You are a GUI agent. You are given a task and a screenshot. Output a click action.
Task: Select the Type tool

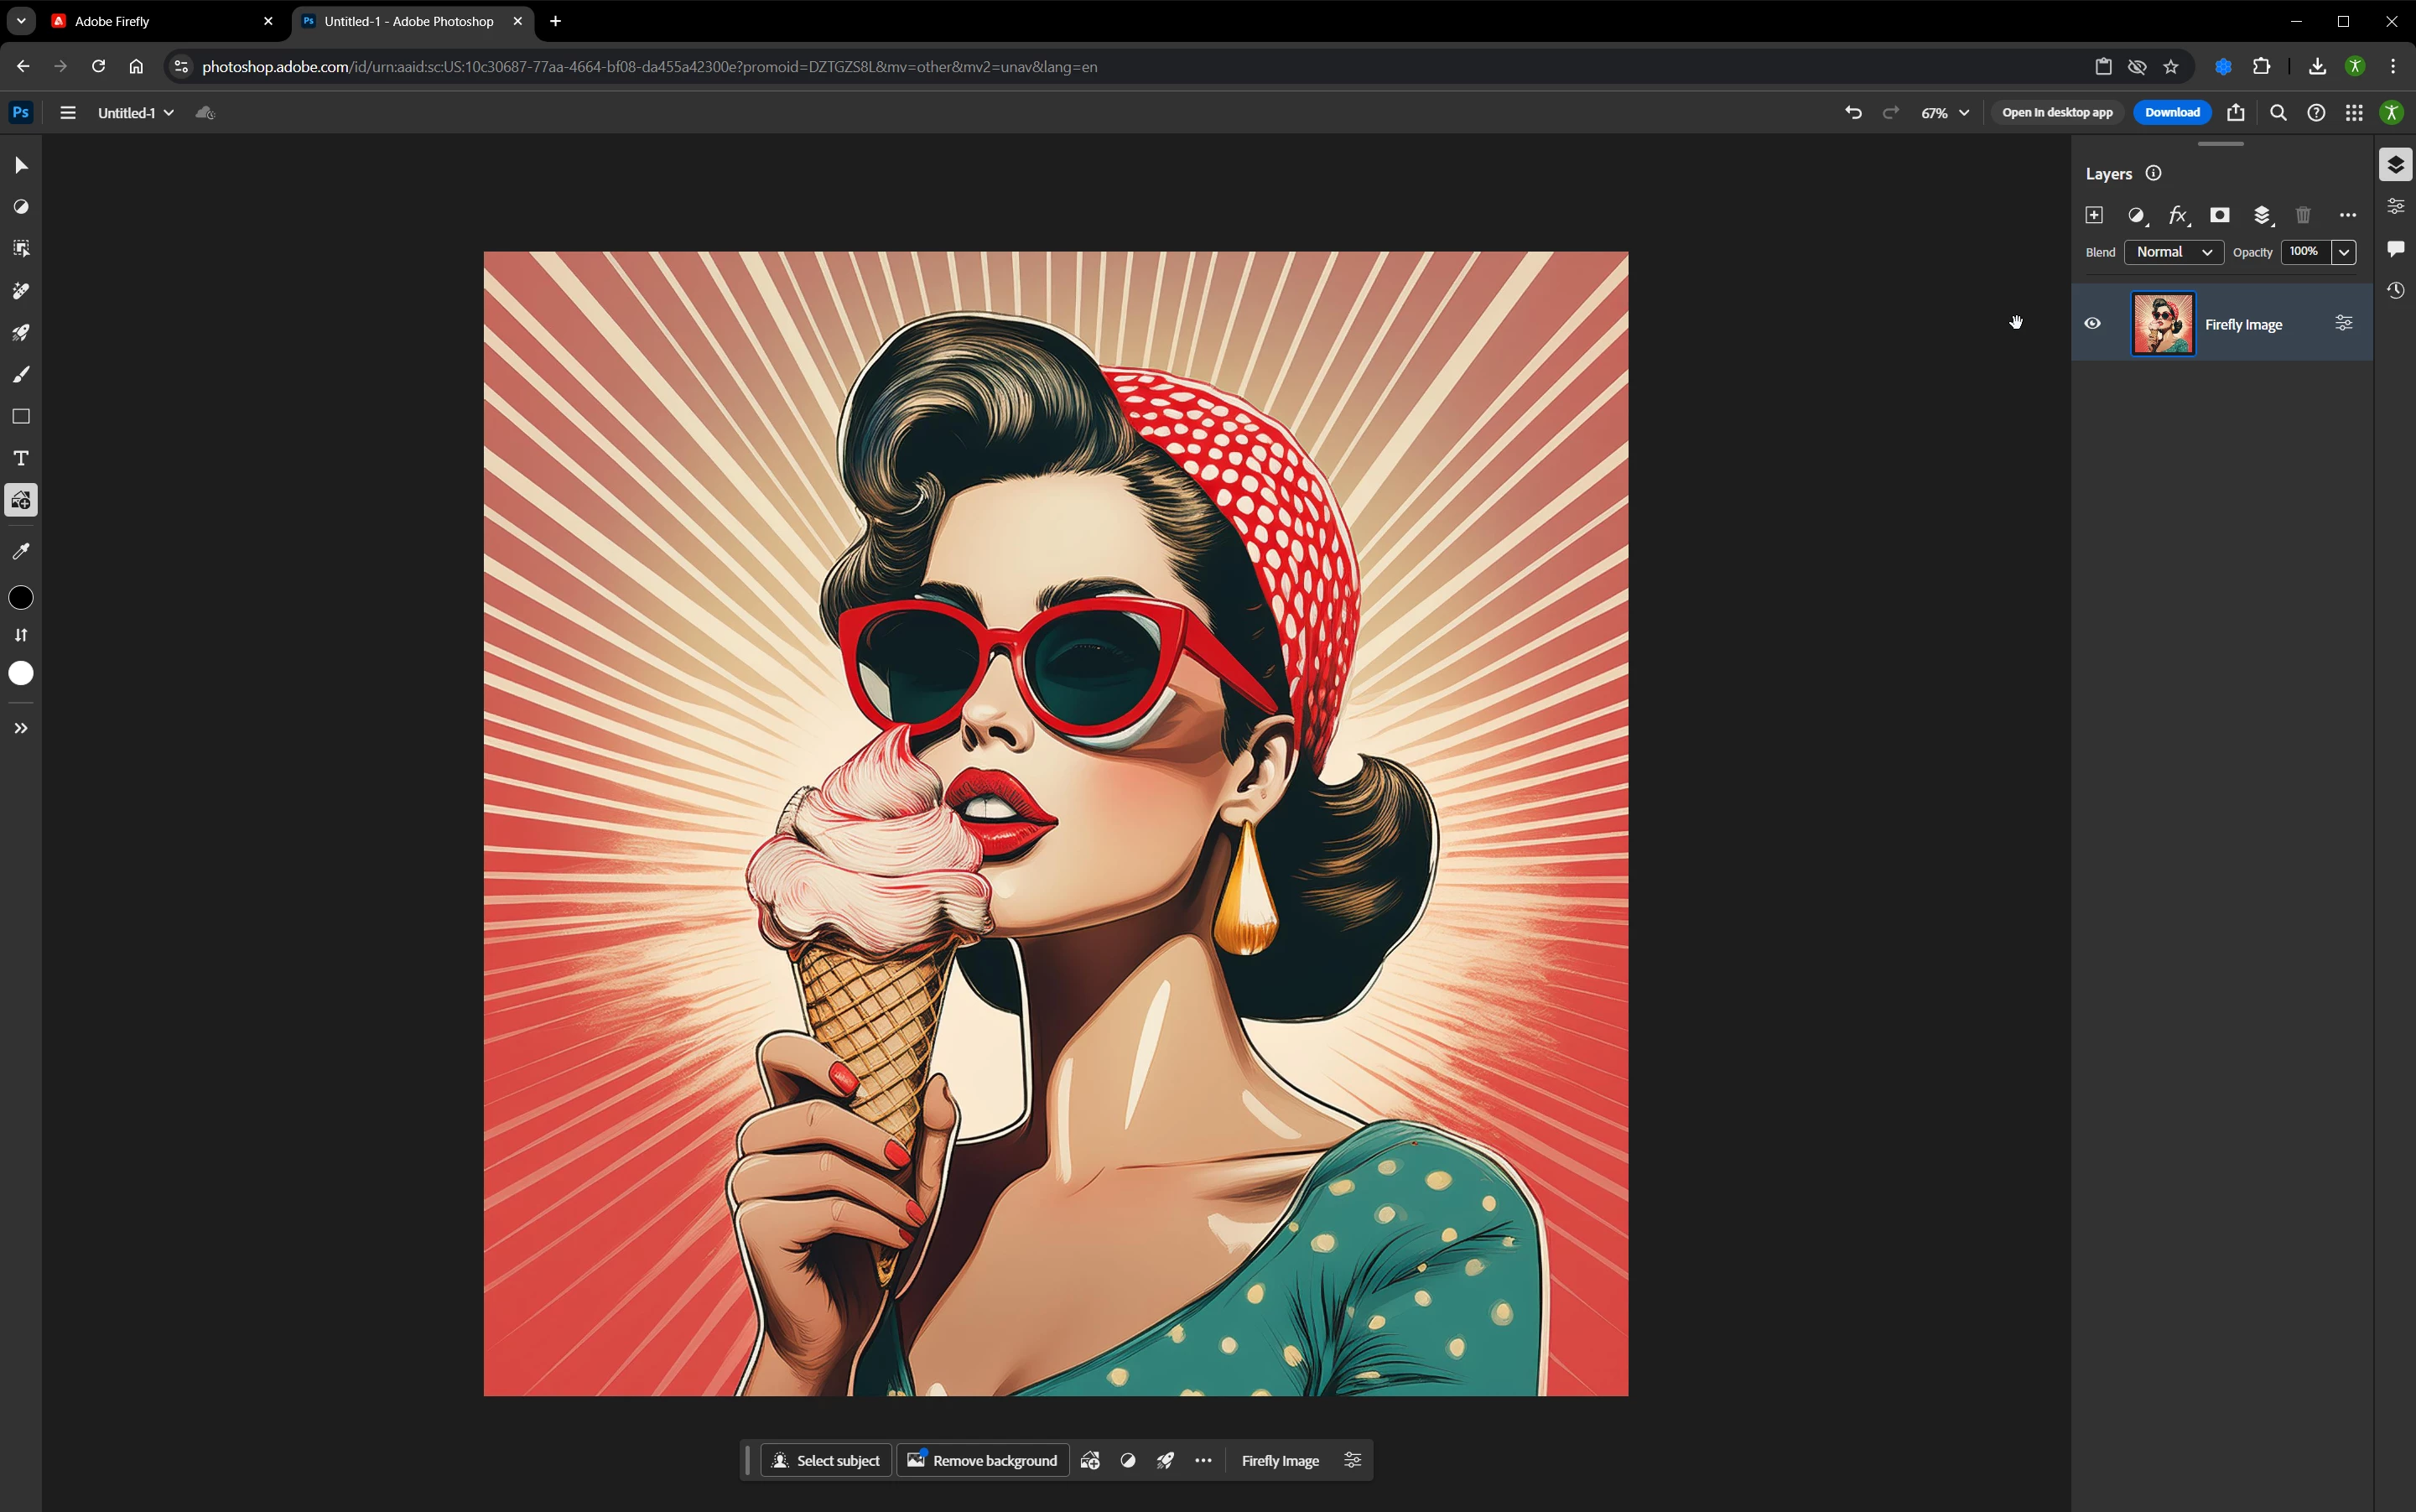coord(21,458)
